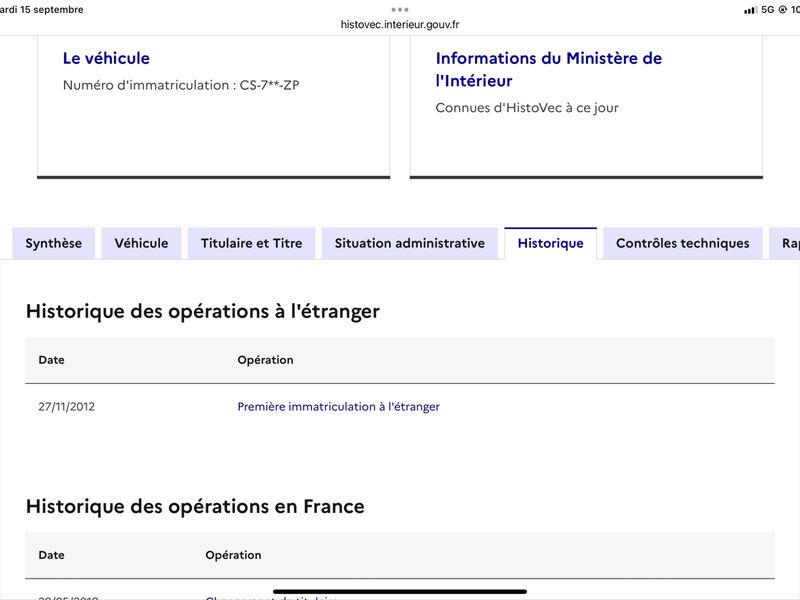Click Historique des opérations en France heading

[x=195, y=506]
